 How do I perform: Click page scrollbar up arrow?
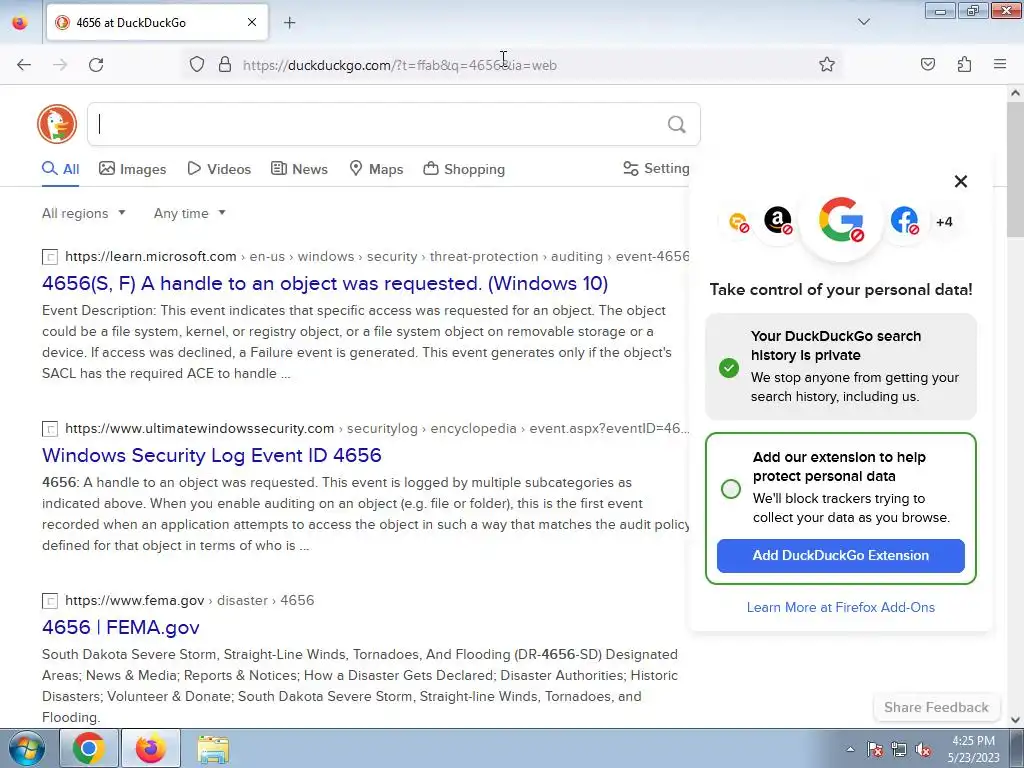pyautogui.click(x=1016, y=93)
